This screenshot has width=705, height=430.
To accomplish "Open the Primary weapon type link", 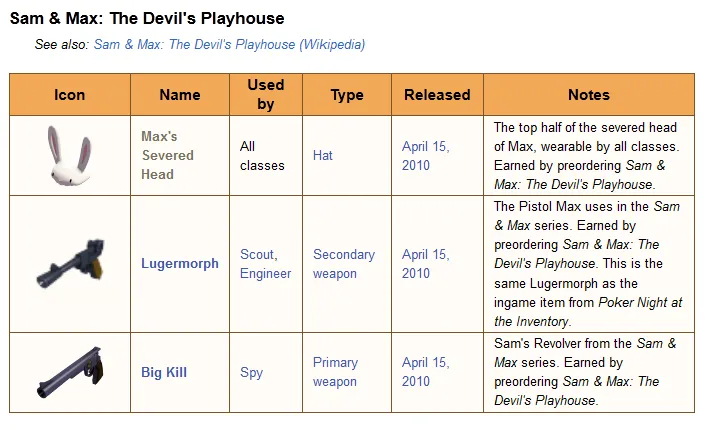I will pyautogui.click(x=335, y=373).
